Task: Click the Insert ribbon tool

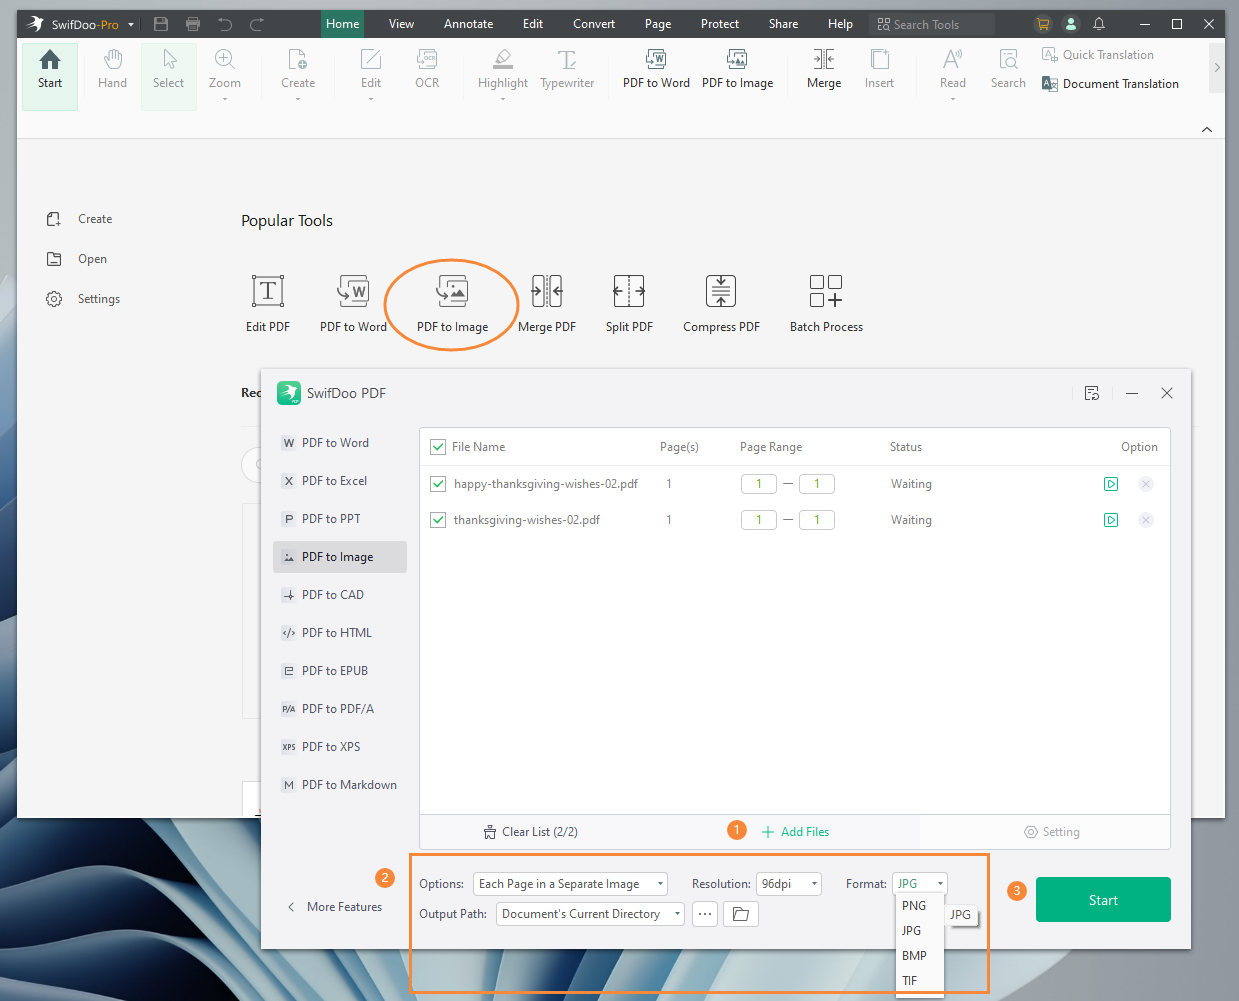Action: (x=879, y=70)
